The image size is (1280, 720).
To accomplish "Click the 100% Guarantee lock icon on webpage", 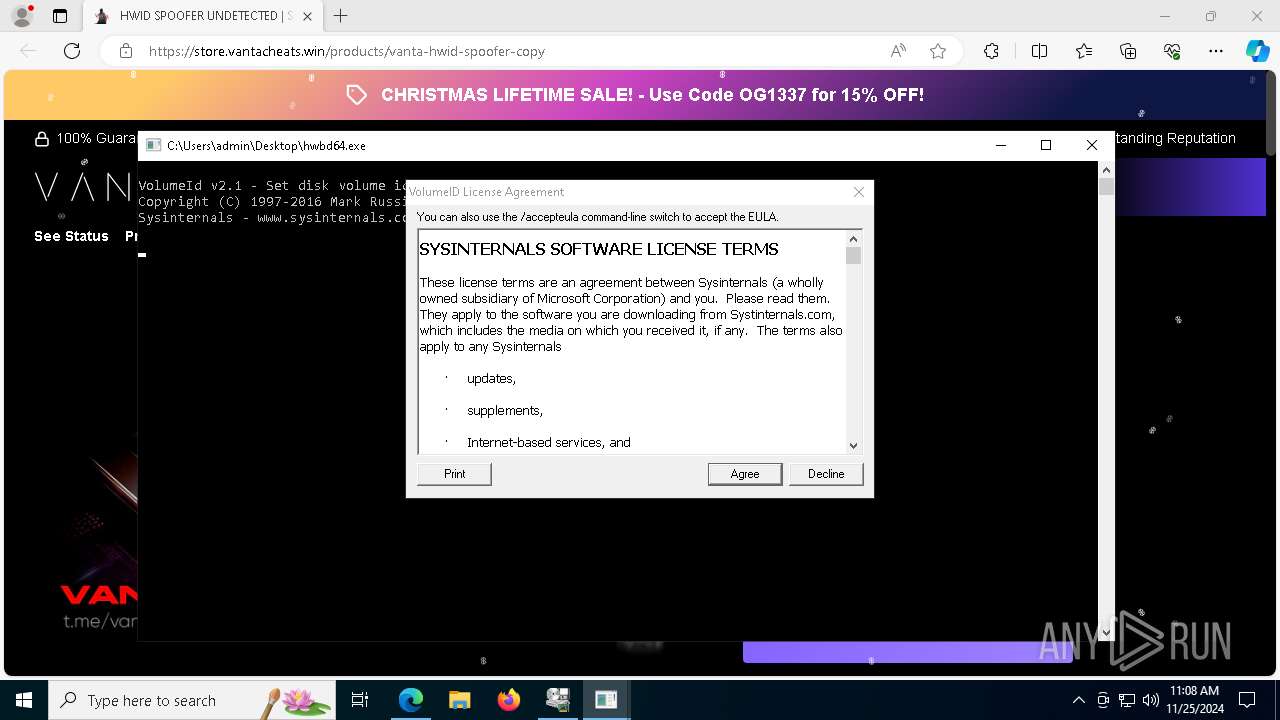I will [x=42, y=139].
